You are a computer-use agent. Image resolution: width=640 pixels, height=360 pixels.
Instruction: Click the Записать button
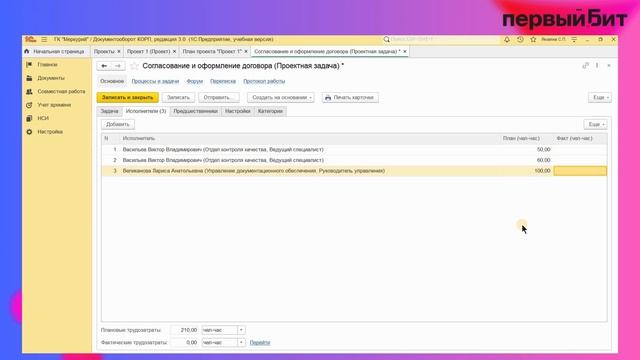click(x=178, y=98)
